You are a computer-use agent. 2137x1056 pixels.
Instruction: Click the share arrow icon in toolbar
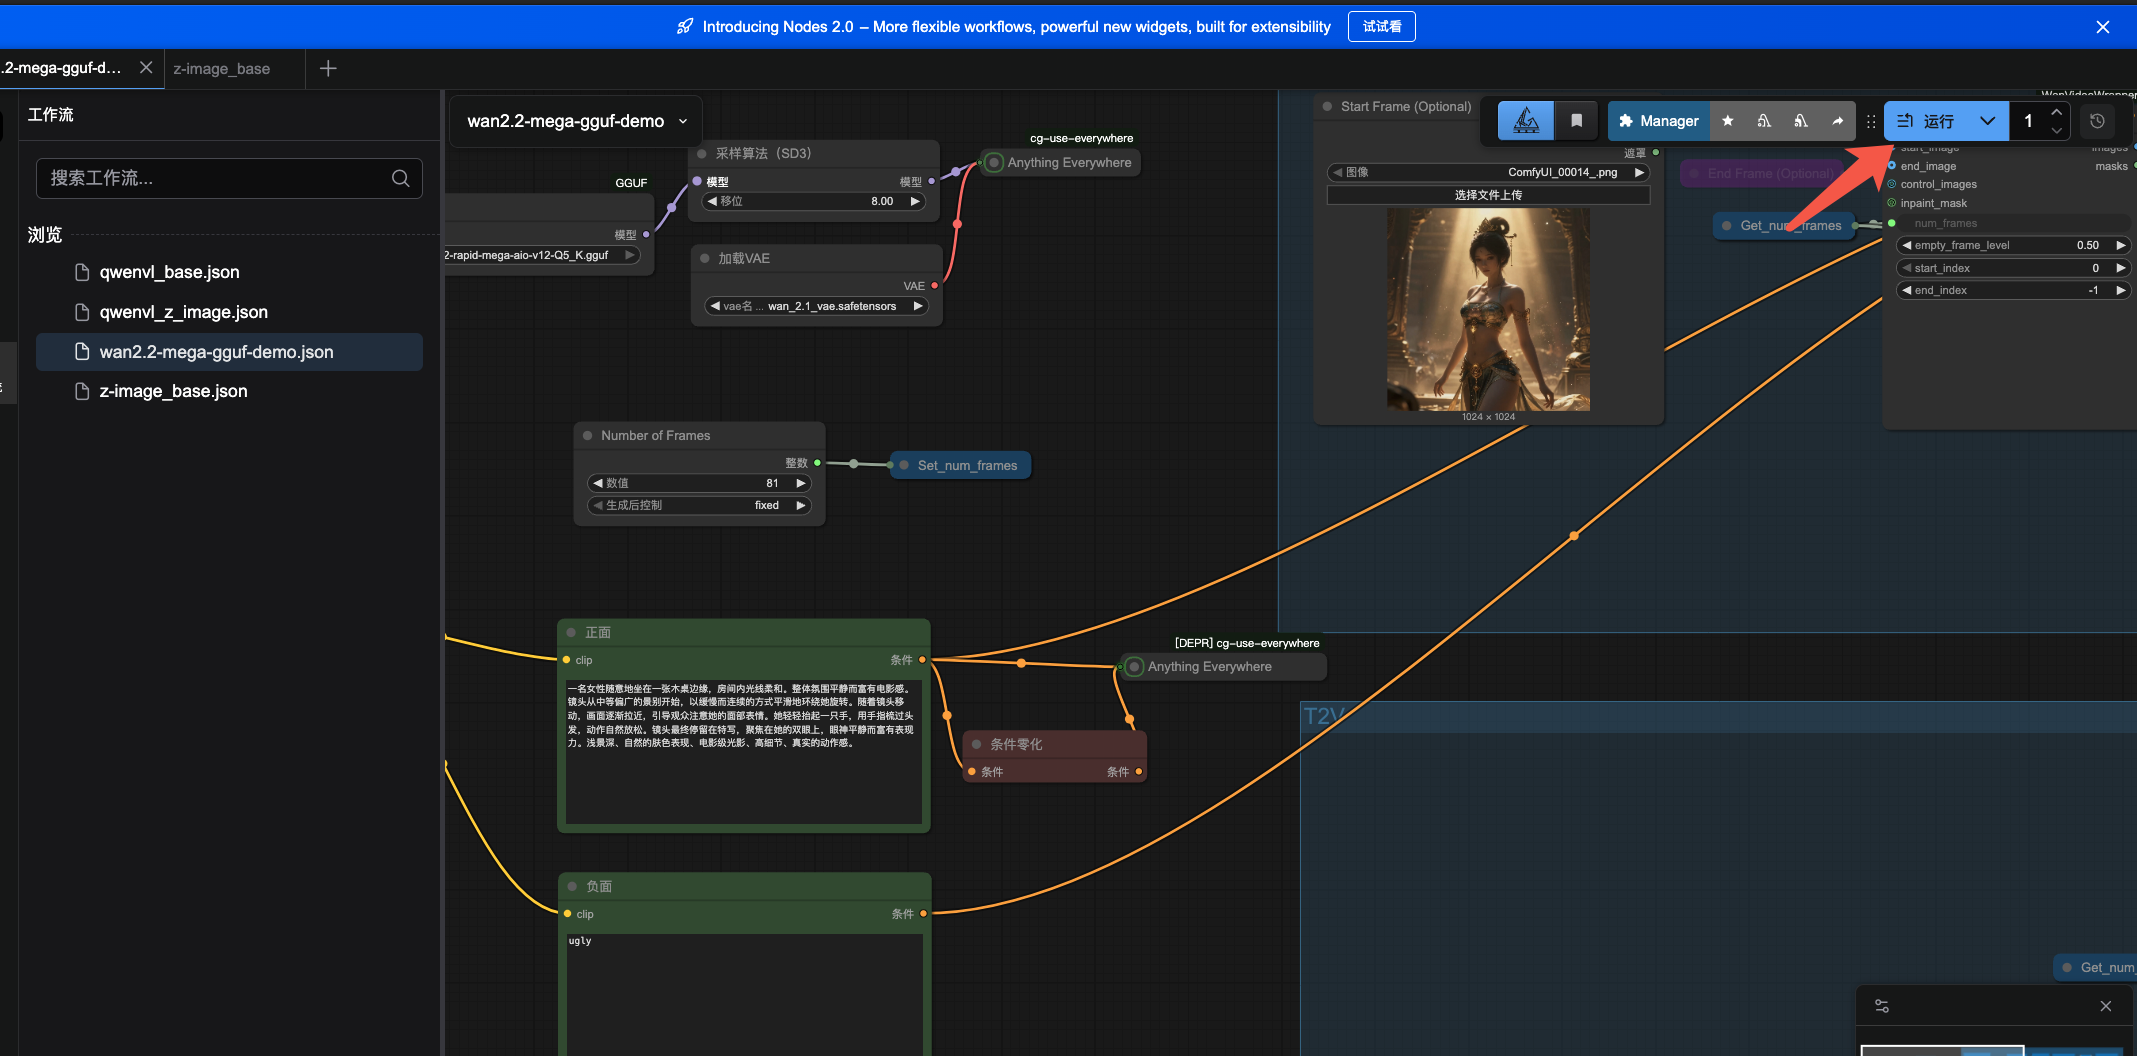pos(1837,121)
